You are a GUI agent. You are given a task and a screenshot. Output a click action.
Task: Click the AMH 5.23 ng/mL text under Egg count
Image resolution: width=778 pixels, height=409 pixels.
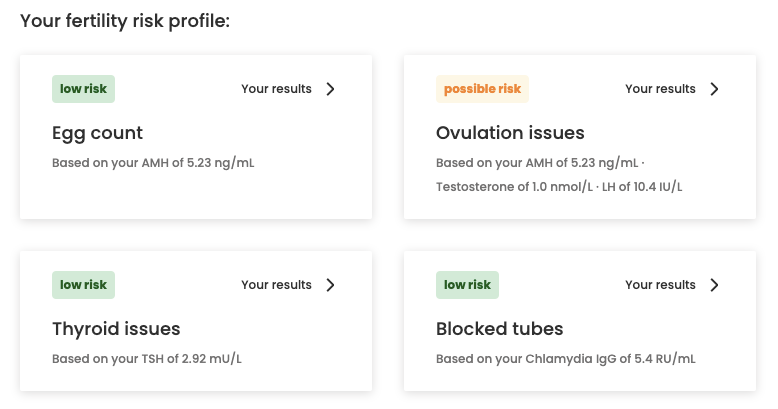pyautogui.click(x=153, y=163)
